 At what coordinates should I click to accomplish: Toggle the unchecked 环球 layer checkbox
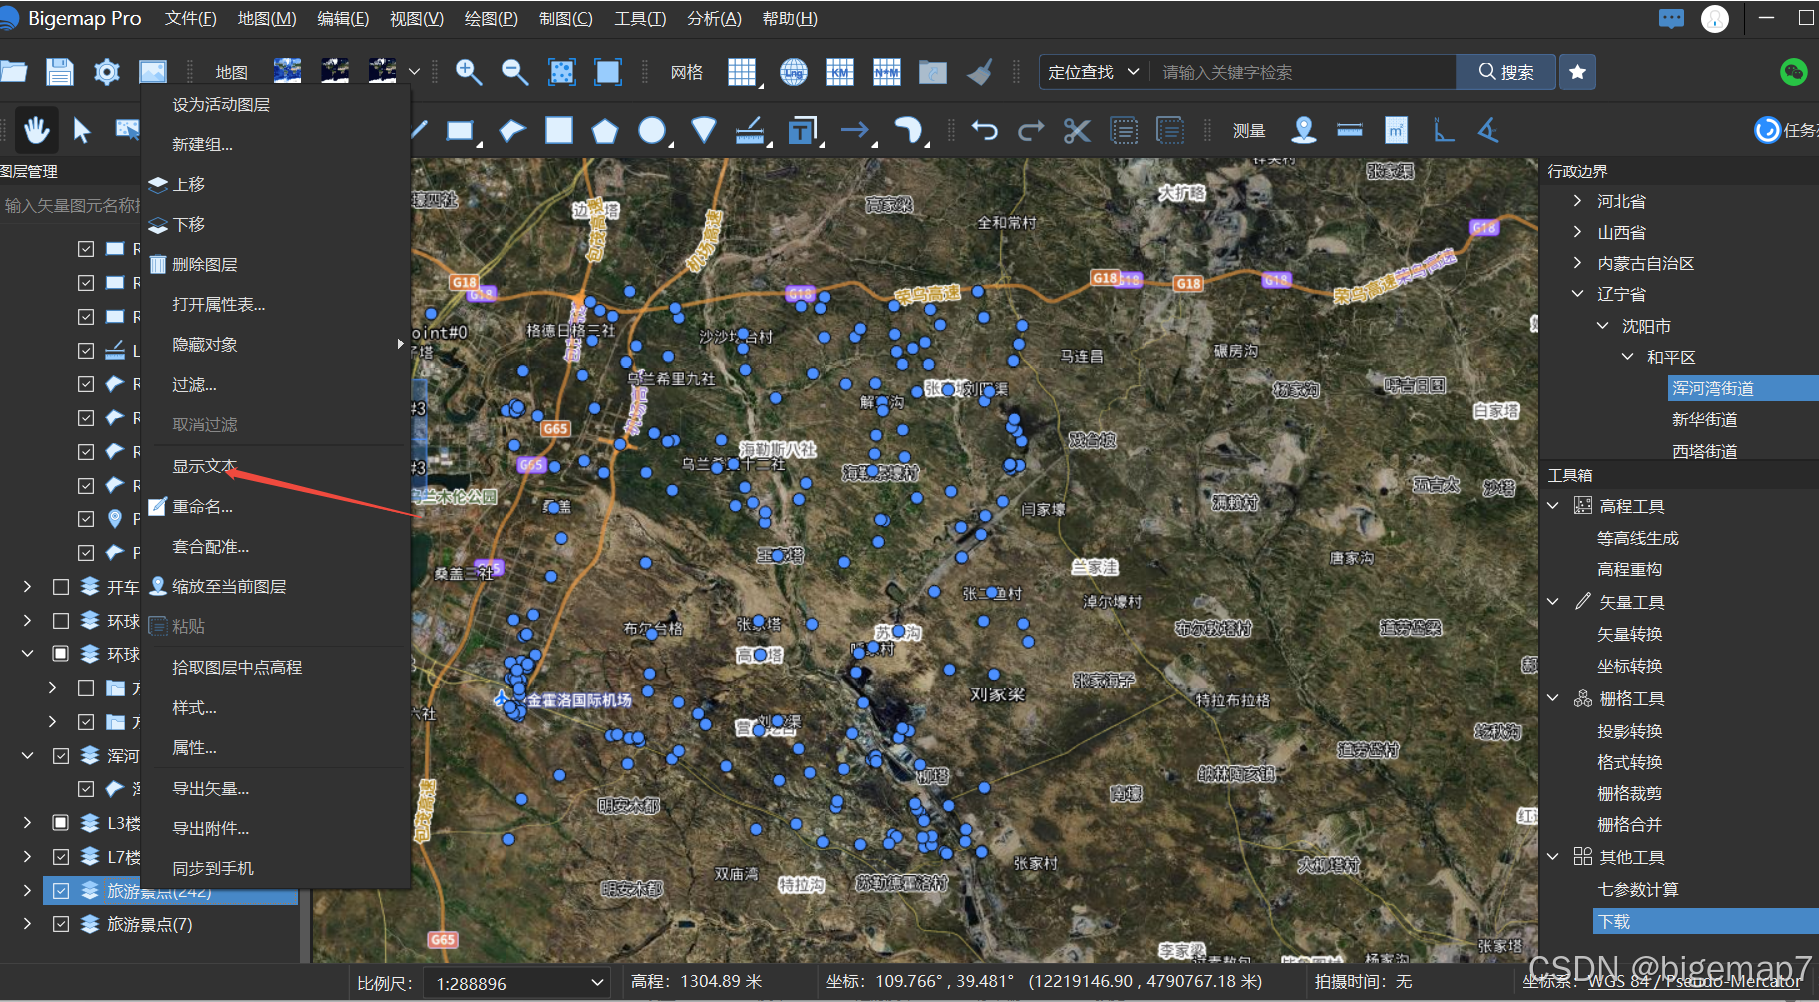click(x=61, y=621)
